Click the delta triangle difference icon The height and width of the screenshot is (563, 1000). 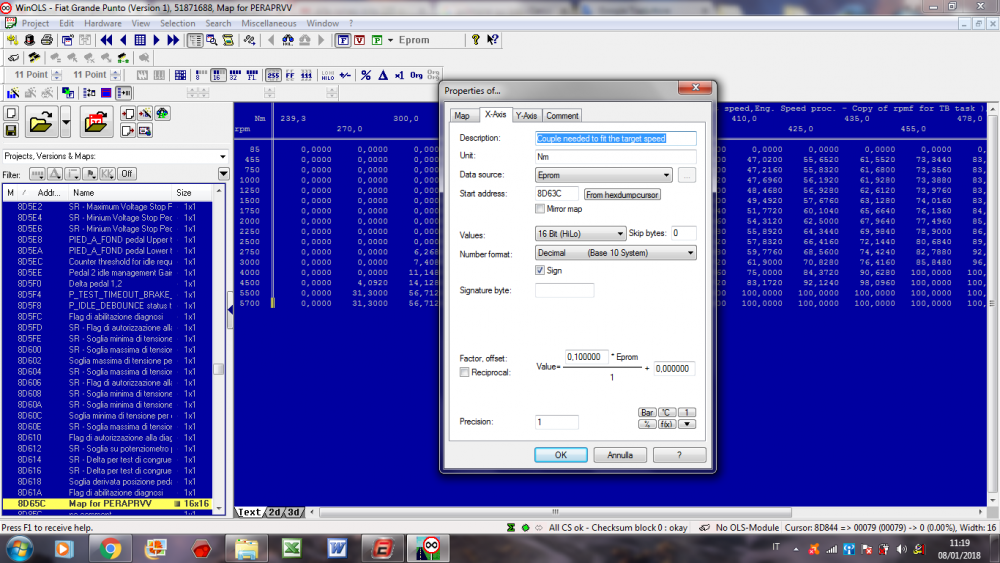tap(382, 75)
